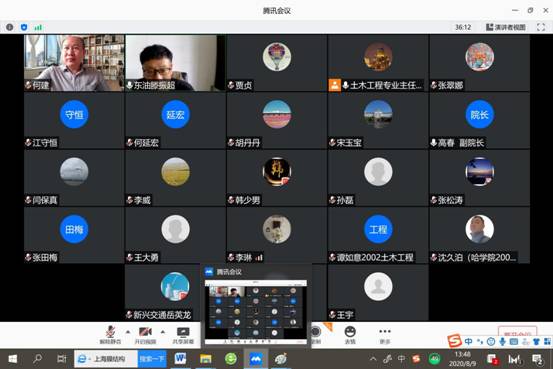Start screen sharing from toolbar
The width and height of the screenshot is (553, 369).
183,334
